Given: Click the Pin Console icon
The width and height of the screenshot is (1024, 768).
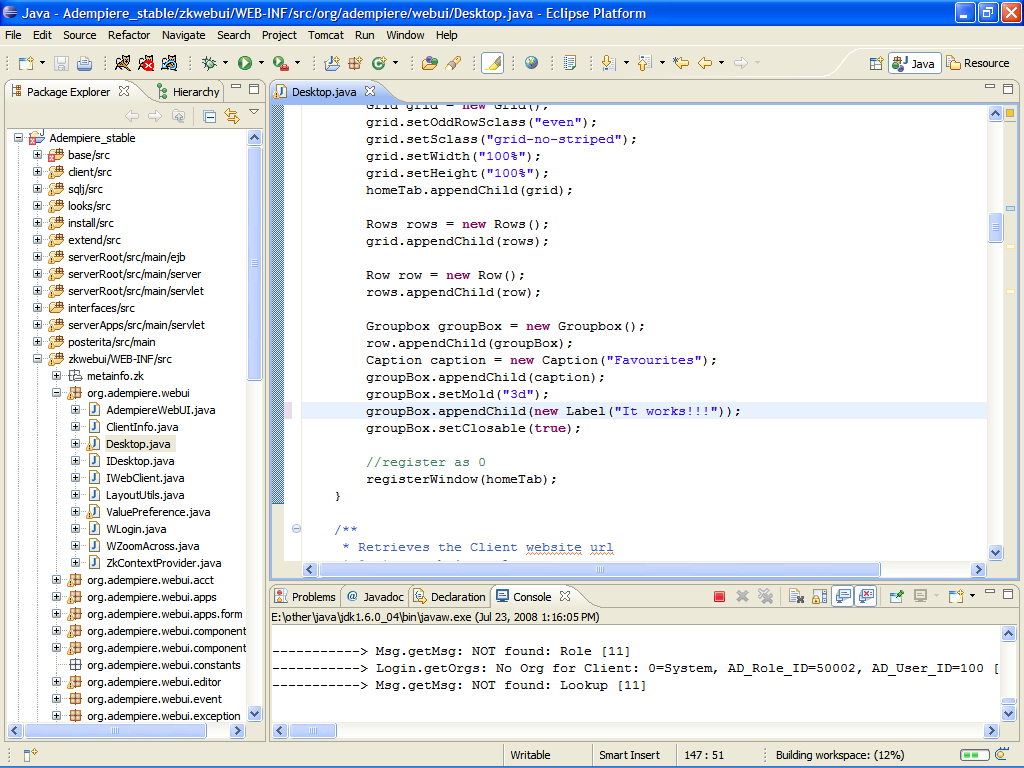Looking at the screenshot, I should point(897,596).
